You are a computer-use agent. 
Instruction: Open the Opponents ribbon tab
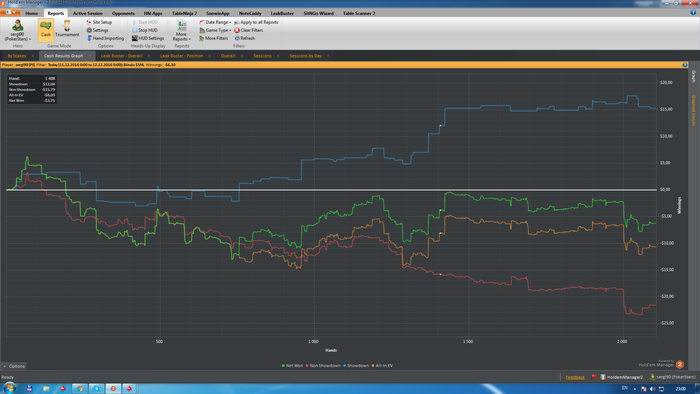123,13
